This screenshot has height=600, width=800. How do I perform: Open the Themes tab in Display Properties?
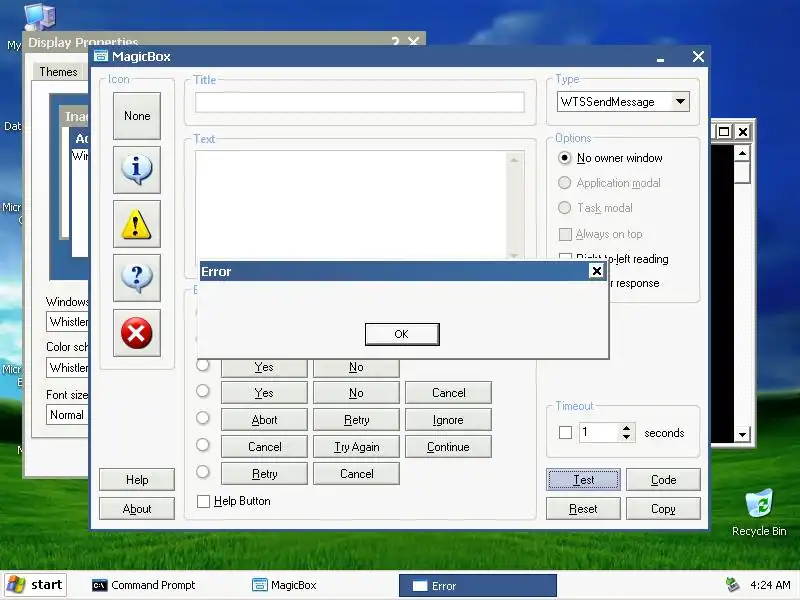pyautogui.click(x=58, y=71)
